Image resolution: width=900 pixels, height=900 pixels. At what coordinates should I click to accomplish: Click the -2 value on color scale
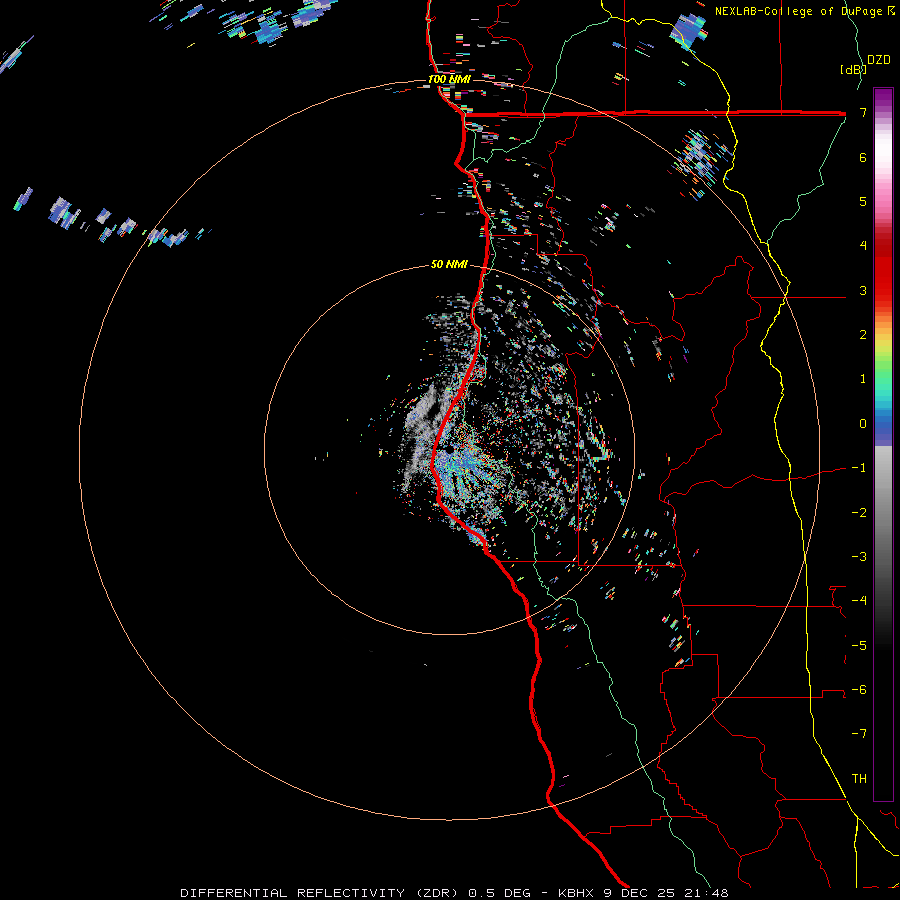point(859,513)
